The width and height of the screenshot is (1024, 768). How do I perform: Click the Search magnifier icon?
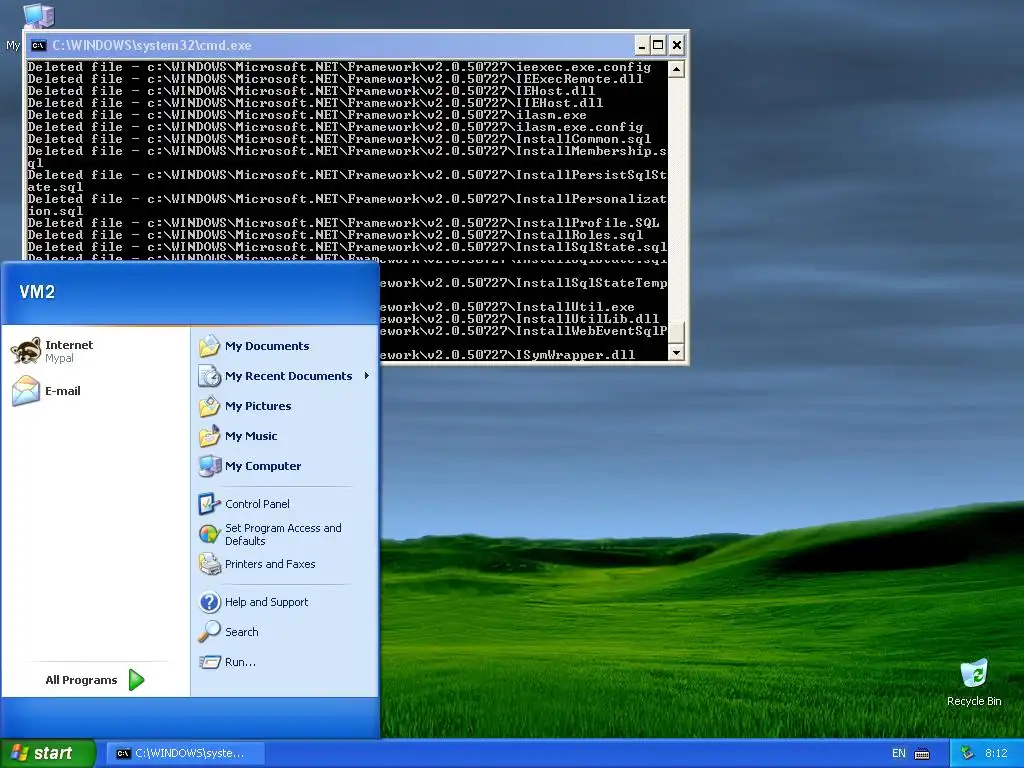tap(209, 632)
